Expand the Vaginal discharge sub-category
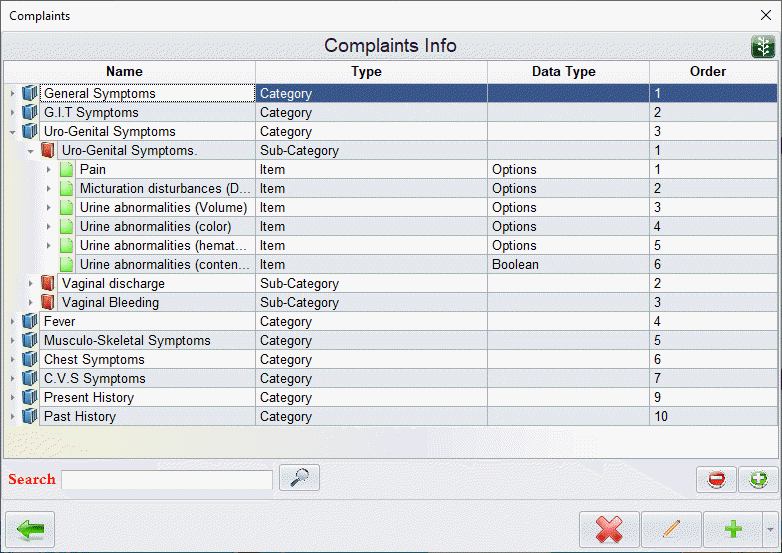This screenshot has width=782, height=553. (30, 284)
